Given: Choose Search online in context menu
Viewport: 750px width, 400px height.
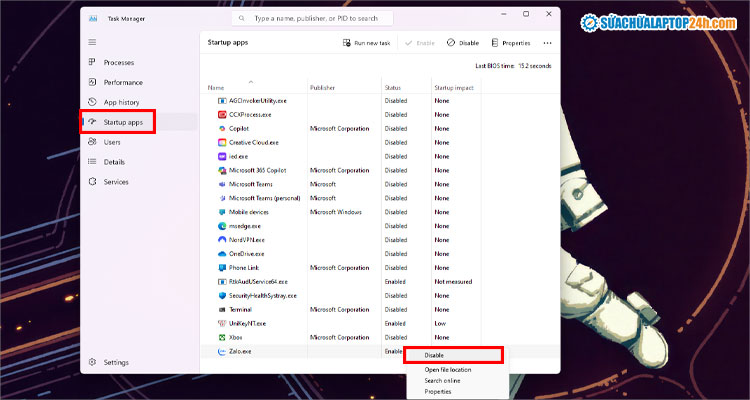Looking at the screenshot, I should [x=441, y=381].
